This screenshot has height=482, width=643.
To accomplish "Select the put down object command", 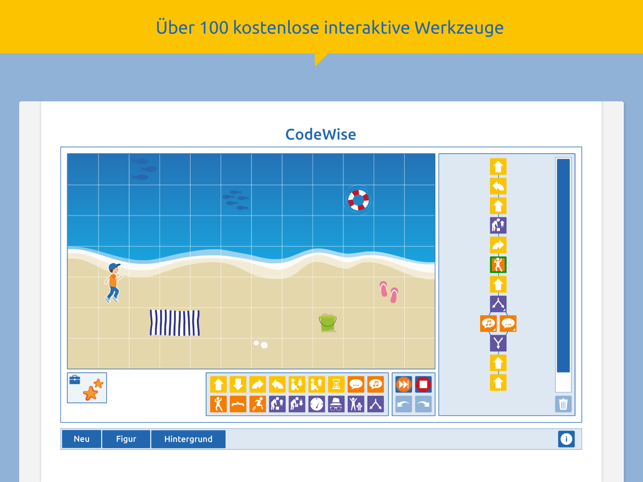I will (297, 404).
